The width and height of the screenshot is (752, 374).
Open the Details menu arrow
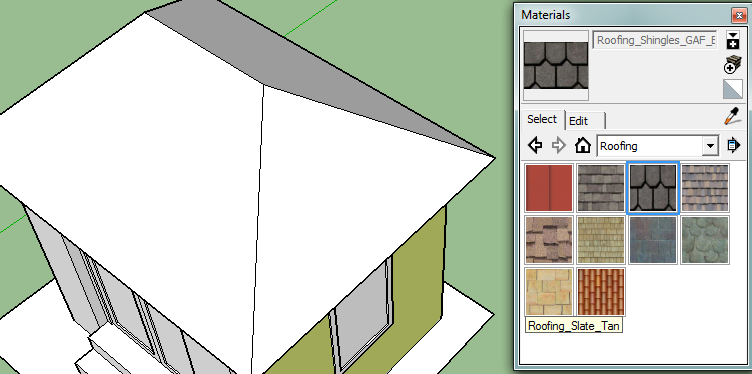(734, 145)
